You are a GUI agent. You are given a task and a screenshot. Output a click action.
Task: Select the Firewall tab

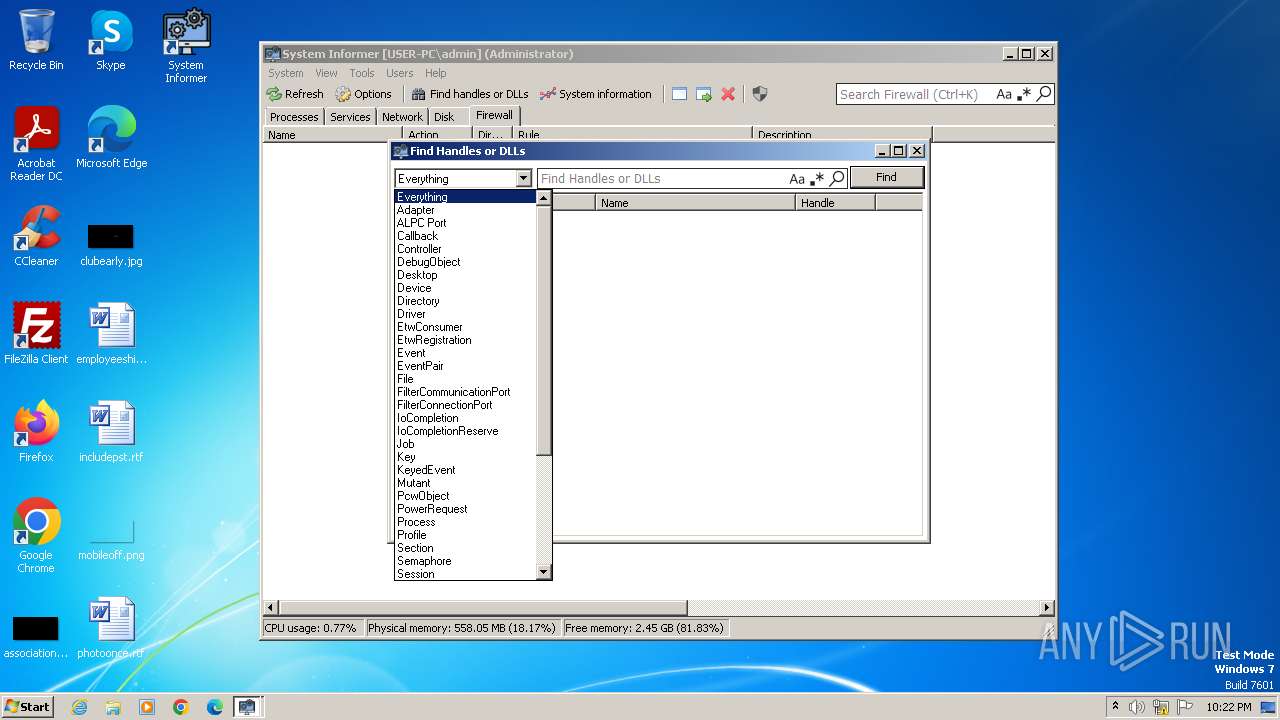pos(494,115)
